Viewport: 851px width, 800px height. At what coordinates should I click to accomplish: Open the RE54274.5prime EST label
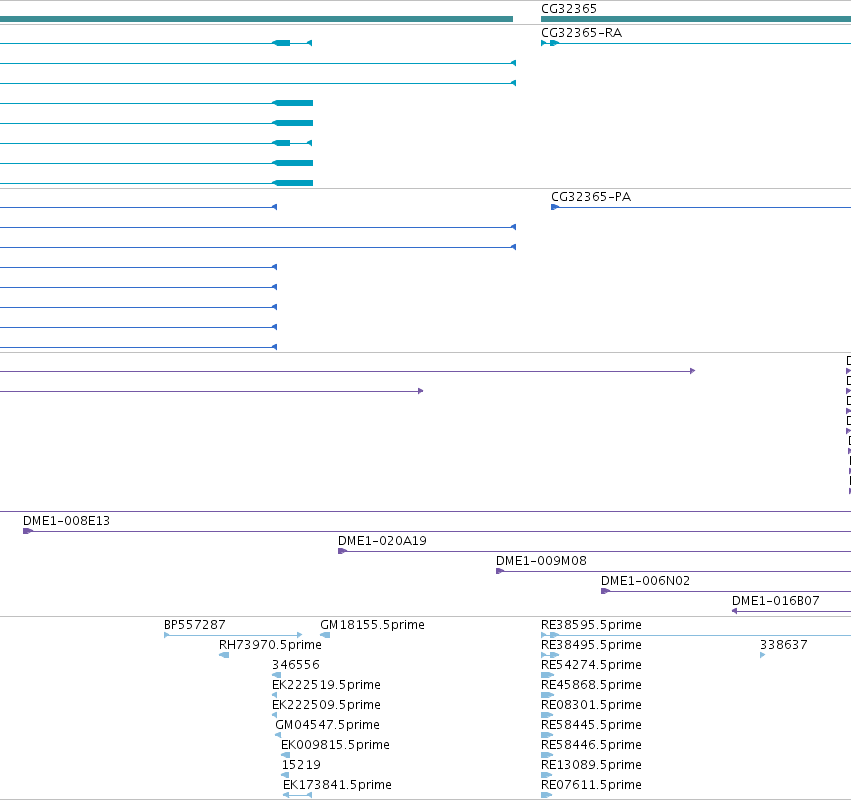coord(591,665)
